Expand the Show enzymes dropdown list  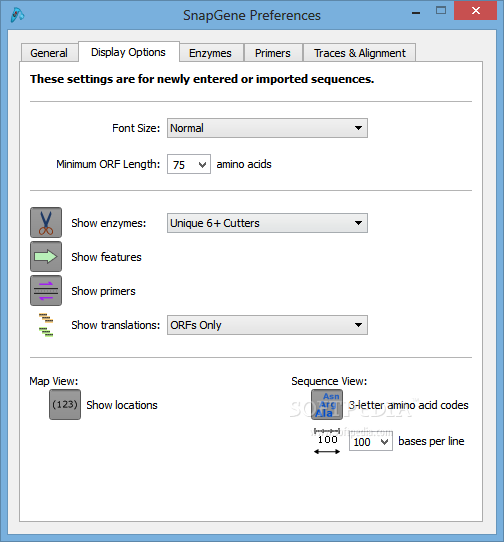tap(267, 223)
